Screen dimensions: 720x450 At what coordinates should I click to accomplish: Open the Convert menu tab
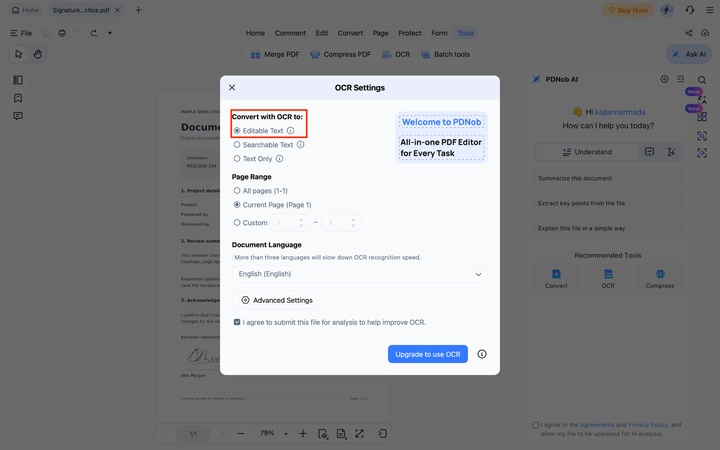point(350,33)
